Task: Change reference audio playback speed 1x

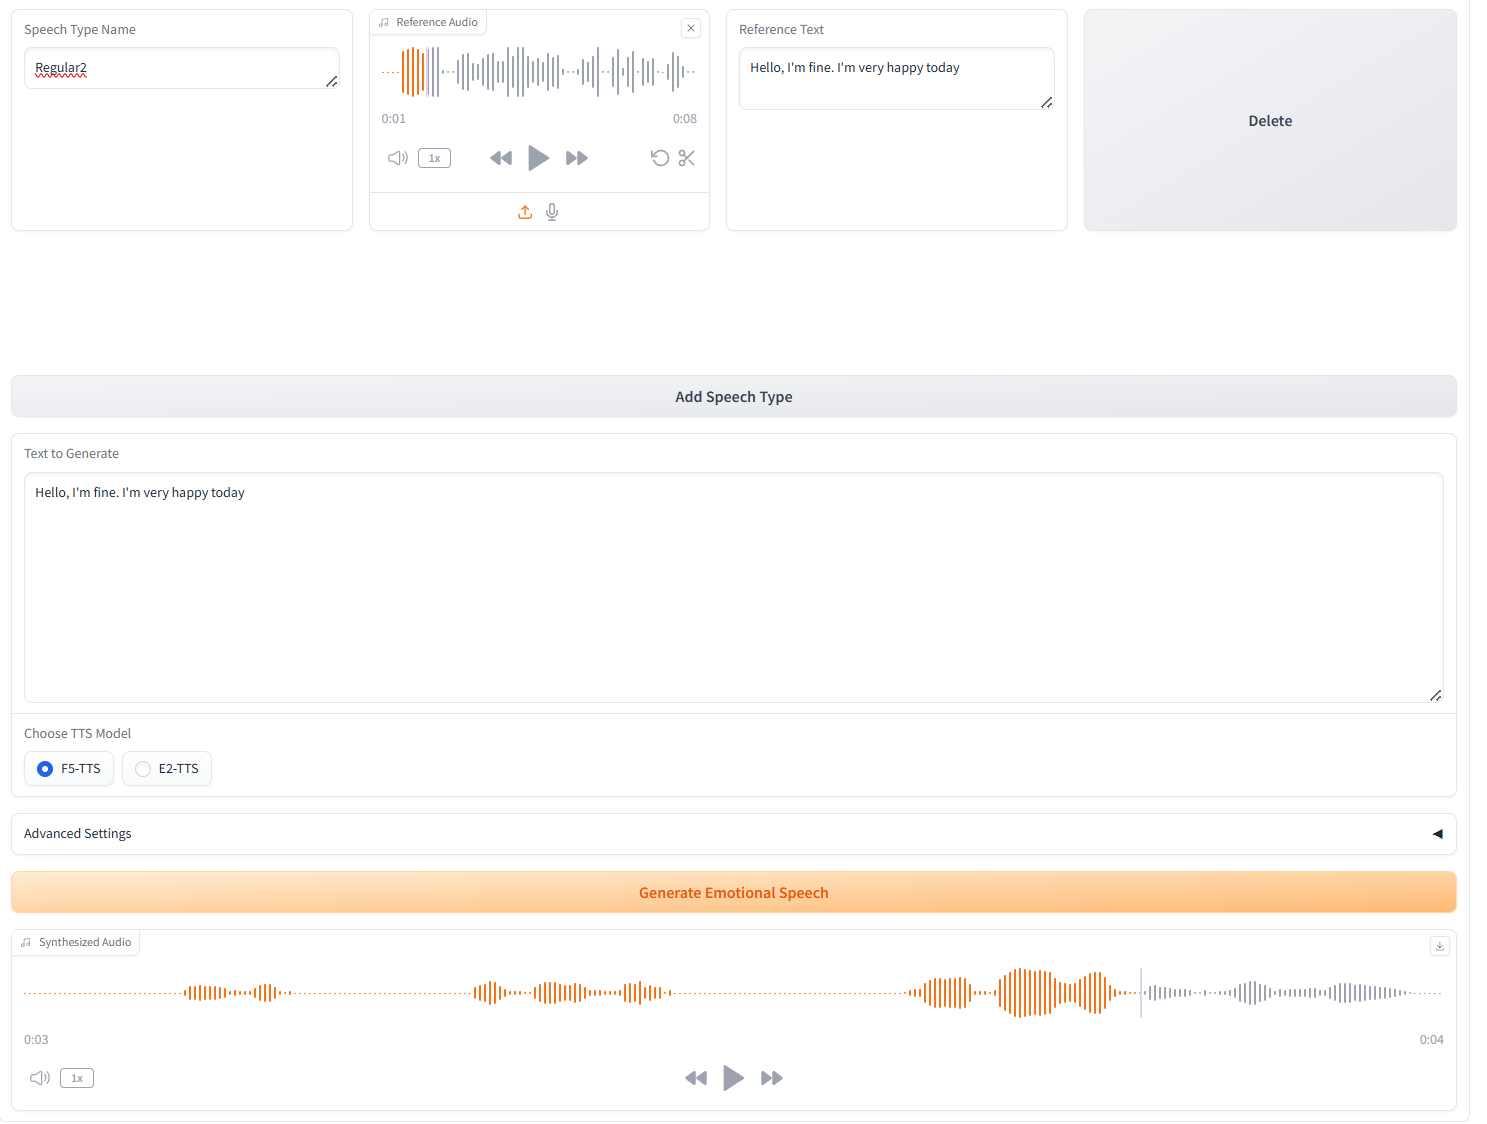Action: (x=434, y=158)
